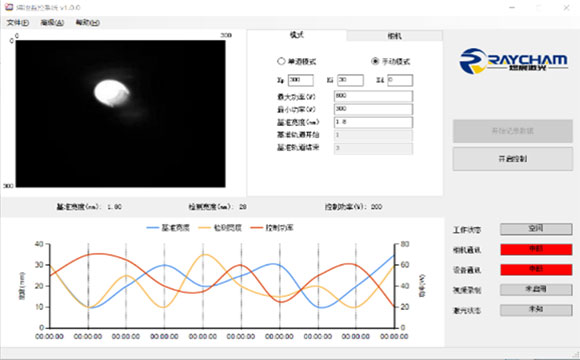Click the Raycham logo image
Screen dimensions: 580x360
click(x=513, y=61)
